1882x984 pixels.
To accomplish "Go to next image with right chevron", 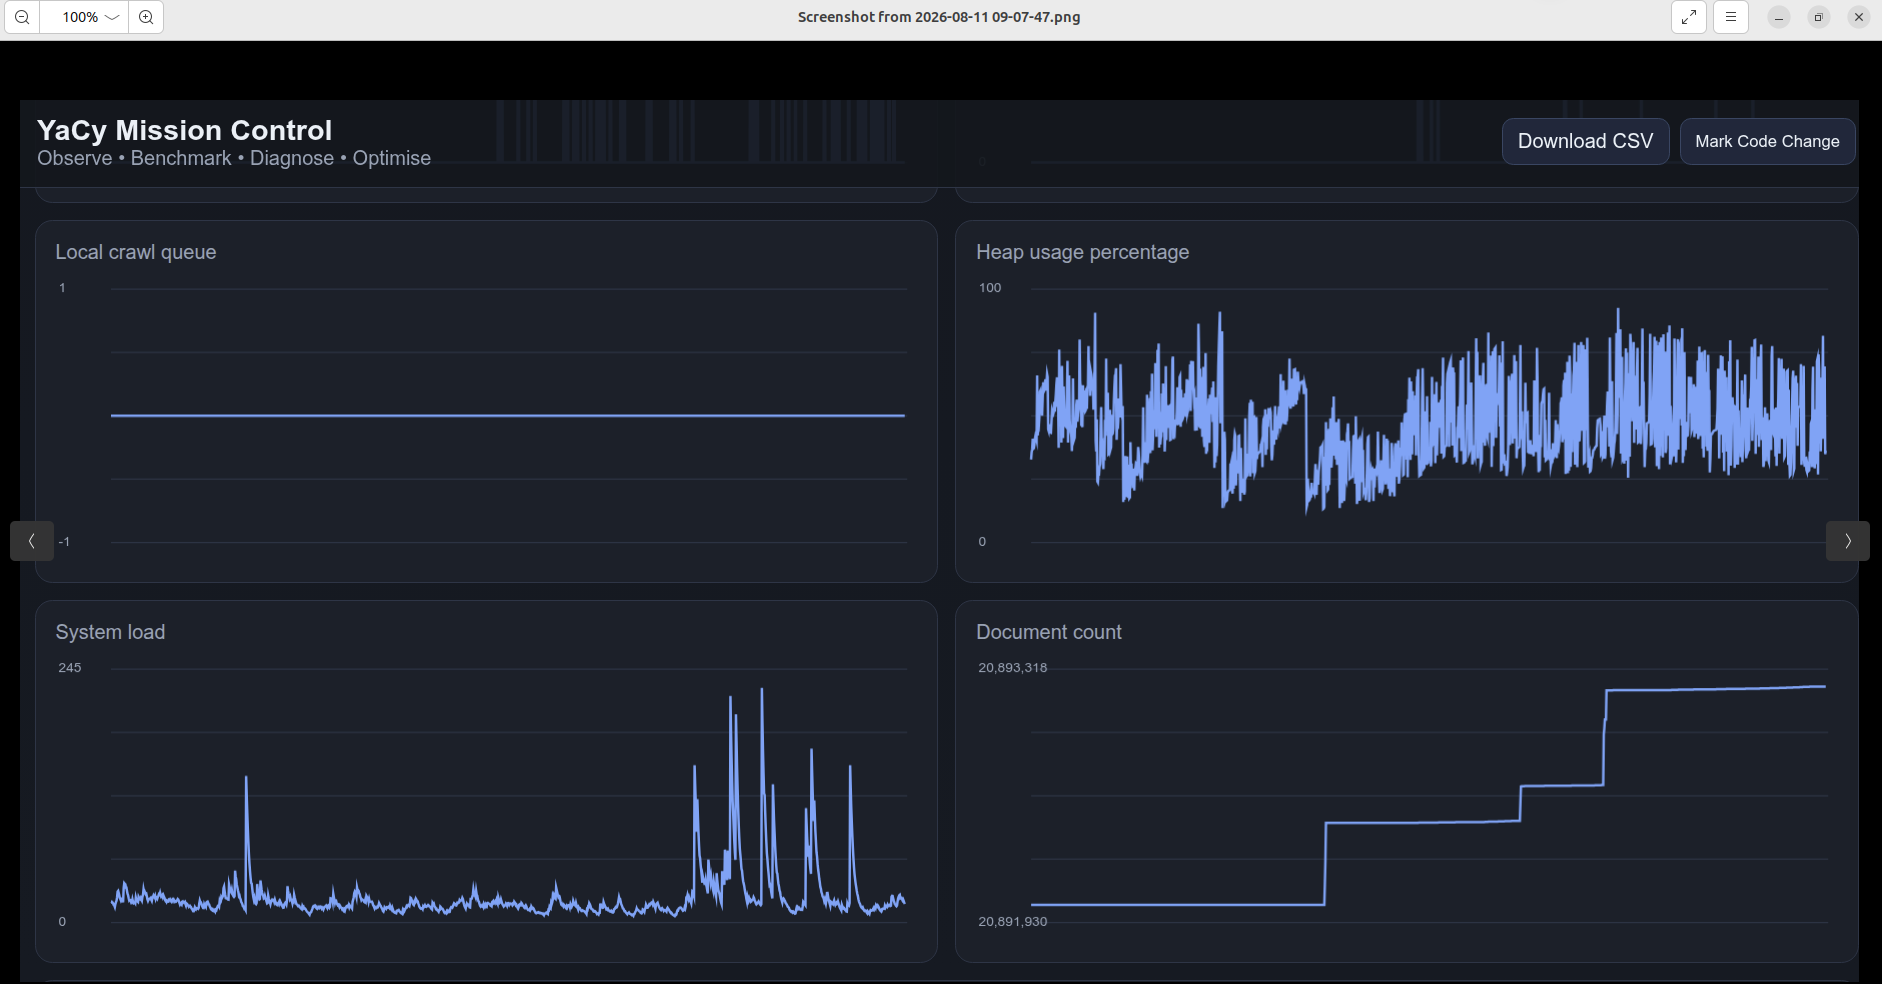I will 1848,541.
